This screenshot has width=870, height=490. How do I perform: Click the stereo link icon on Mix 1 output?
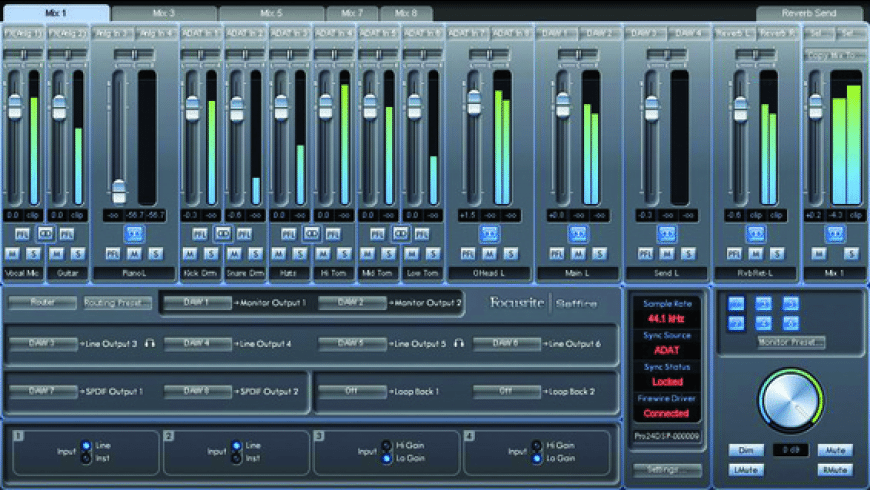click(x=834, y=233)
